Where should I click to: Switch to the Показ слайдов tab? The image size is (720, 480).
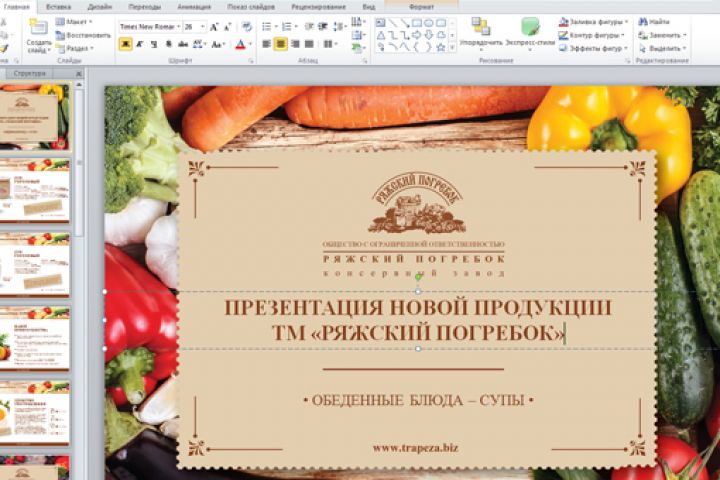[x=251, y=7]
